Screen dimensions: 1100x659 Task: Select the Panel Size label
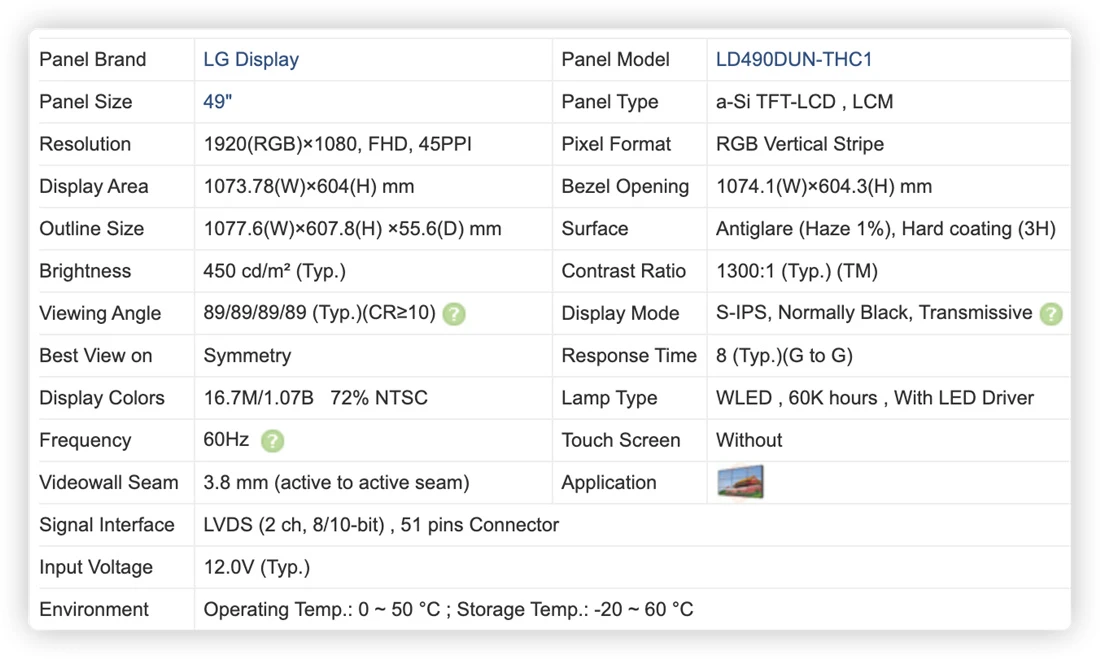86,102
